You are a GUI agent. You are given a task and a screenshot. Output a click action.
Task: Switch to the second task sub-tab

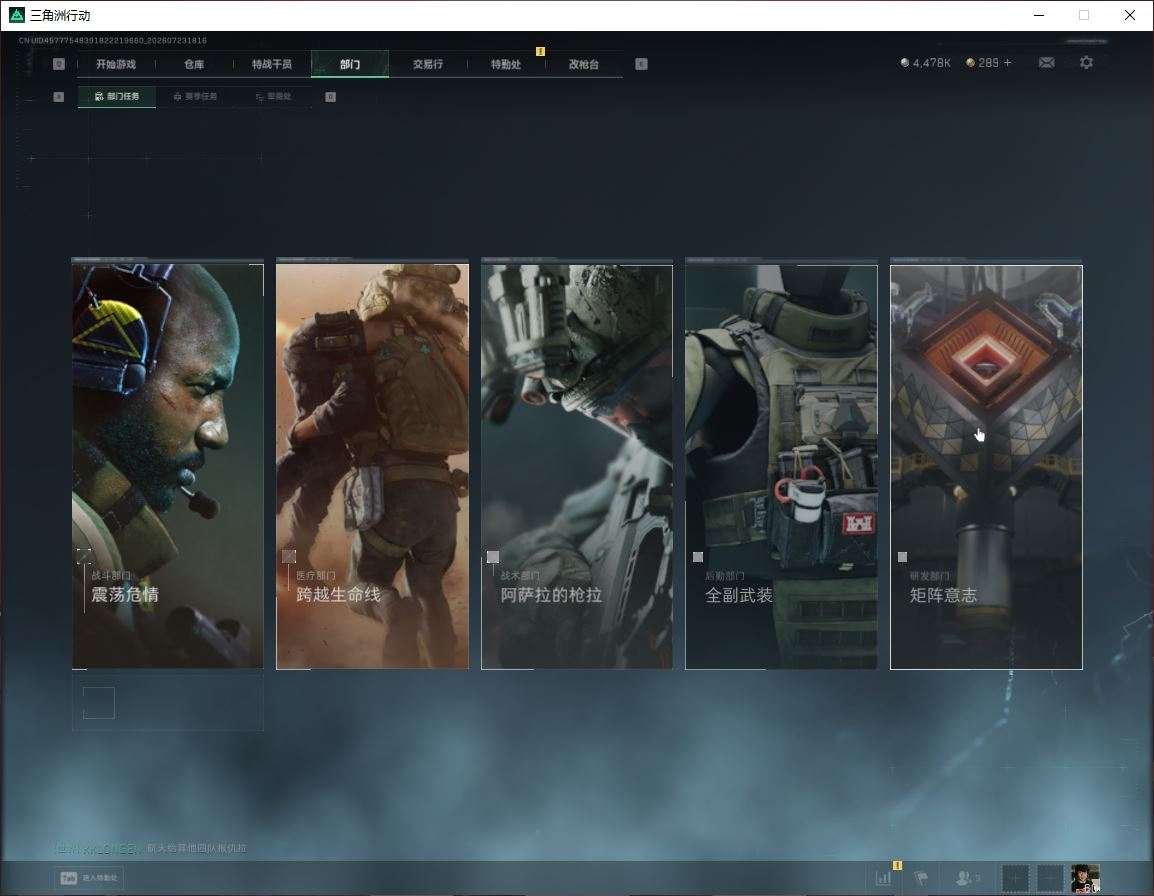pyautogui.click(x=195, y=96)
